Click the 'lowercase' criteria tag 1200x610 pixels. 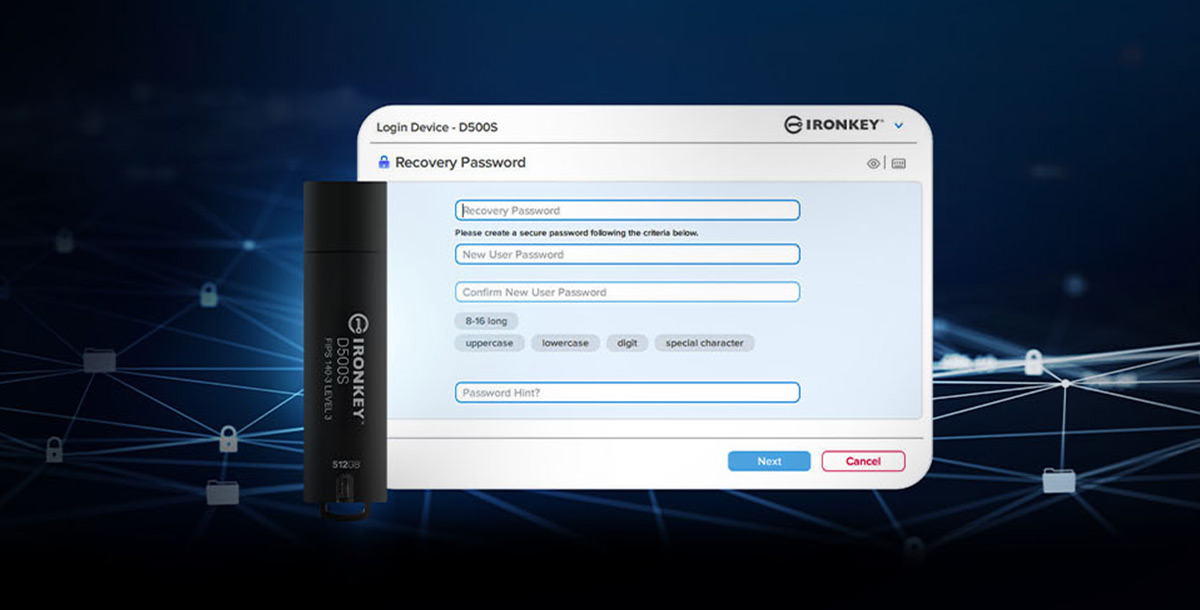pos(565,343)
